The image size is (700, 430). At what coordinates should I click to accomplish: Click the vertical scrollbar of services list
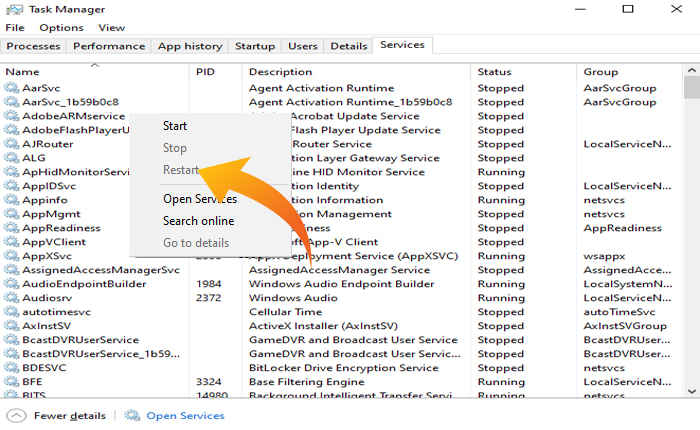tap(691, 240)
